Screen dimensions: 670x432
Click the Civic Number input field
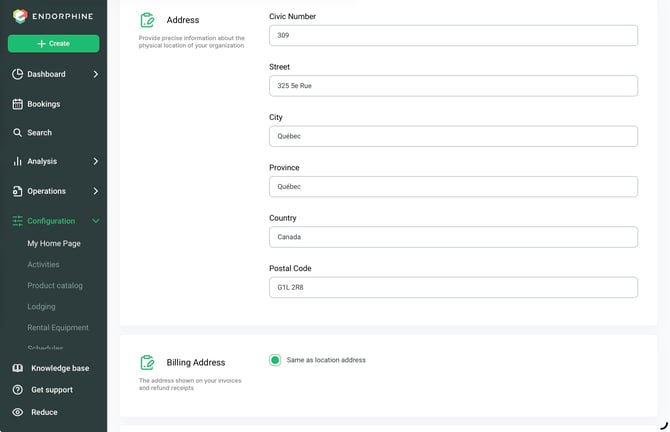pyautogui.click(x=453, y=35)
